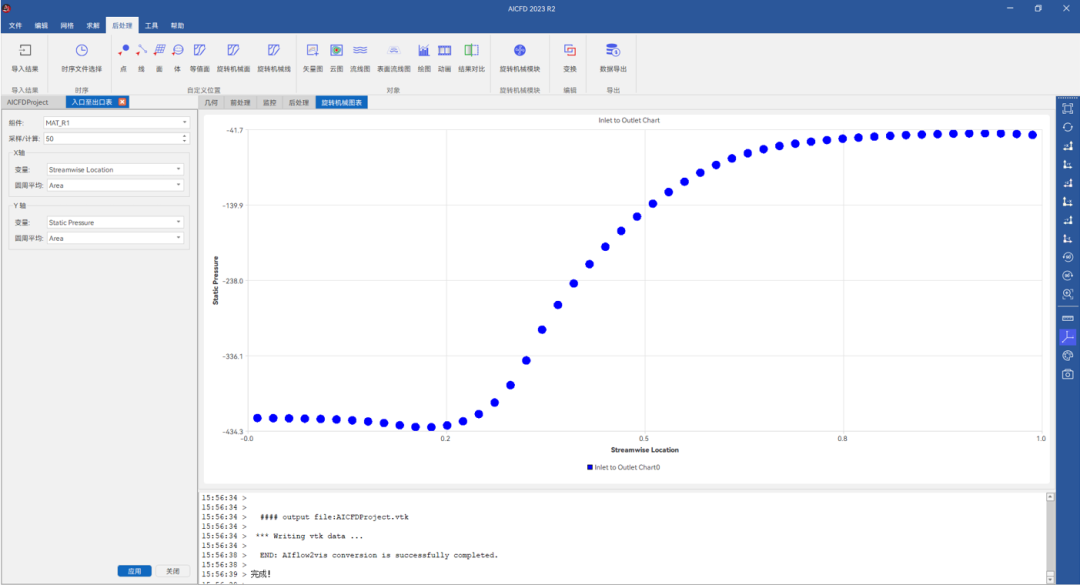Open the 工具 menu

pyautogui.click(x=152, y=25)
